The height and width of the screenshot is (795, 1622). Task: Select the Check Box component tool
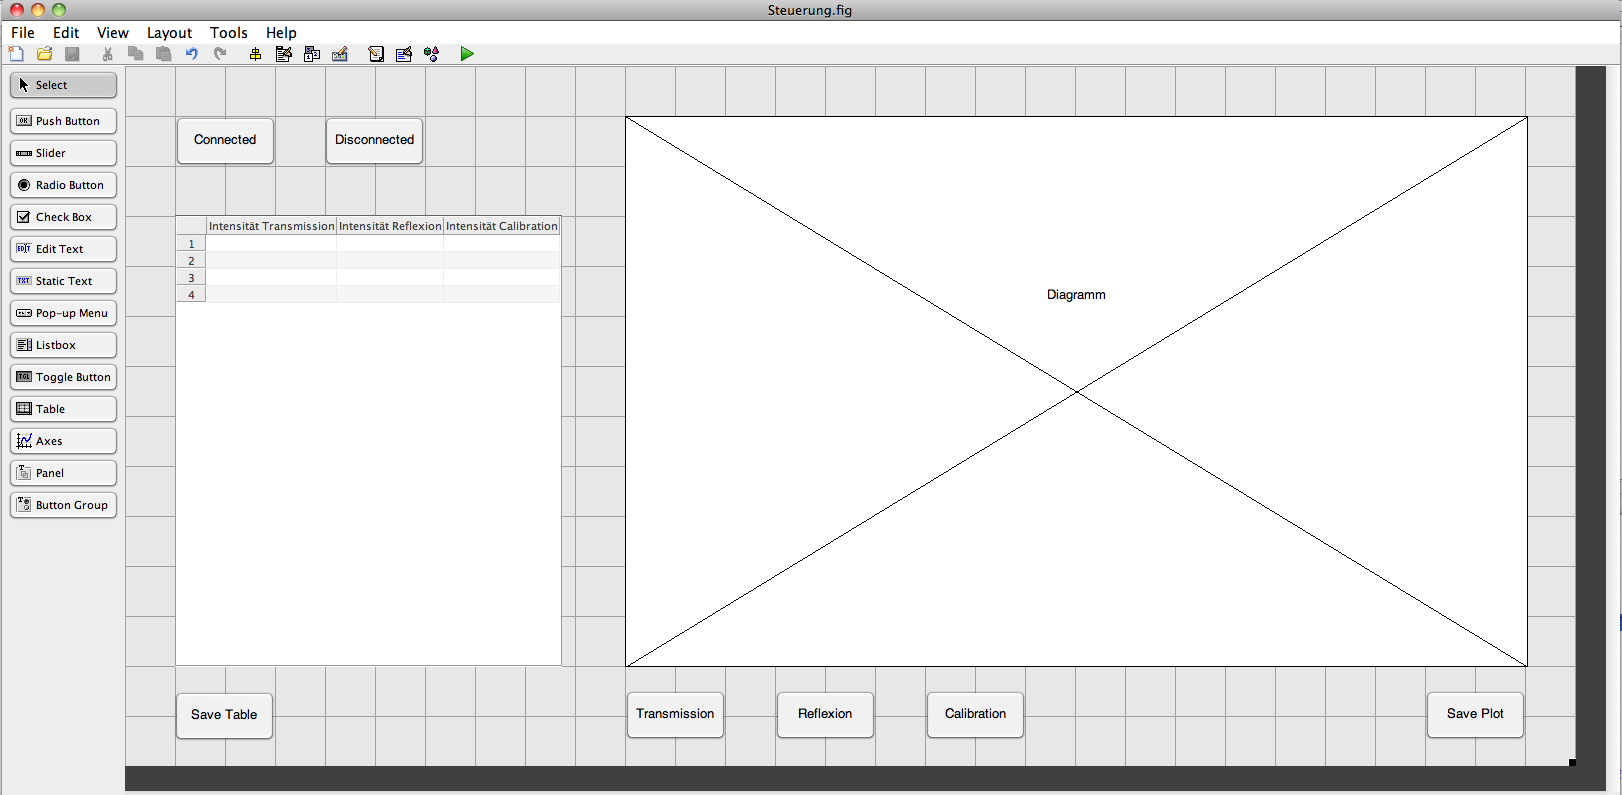coord(63,217)
